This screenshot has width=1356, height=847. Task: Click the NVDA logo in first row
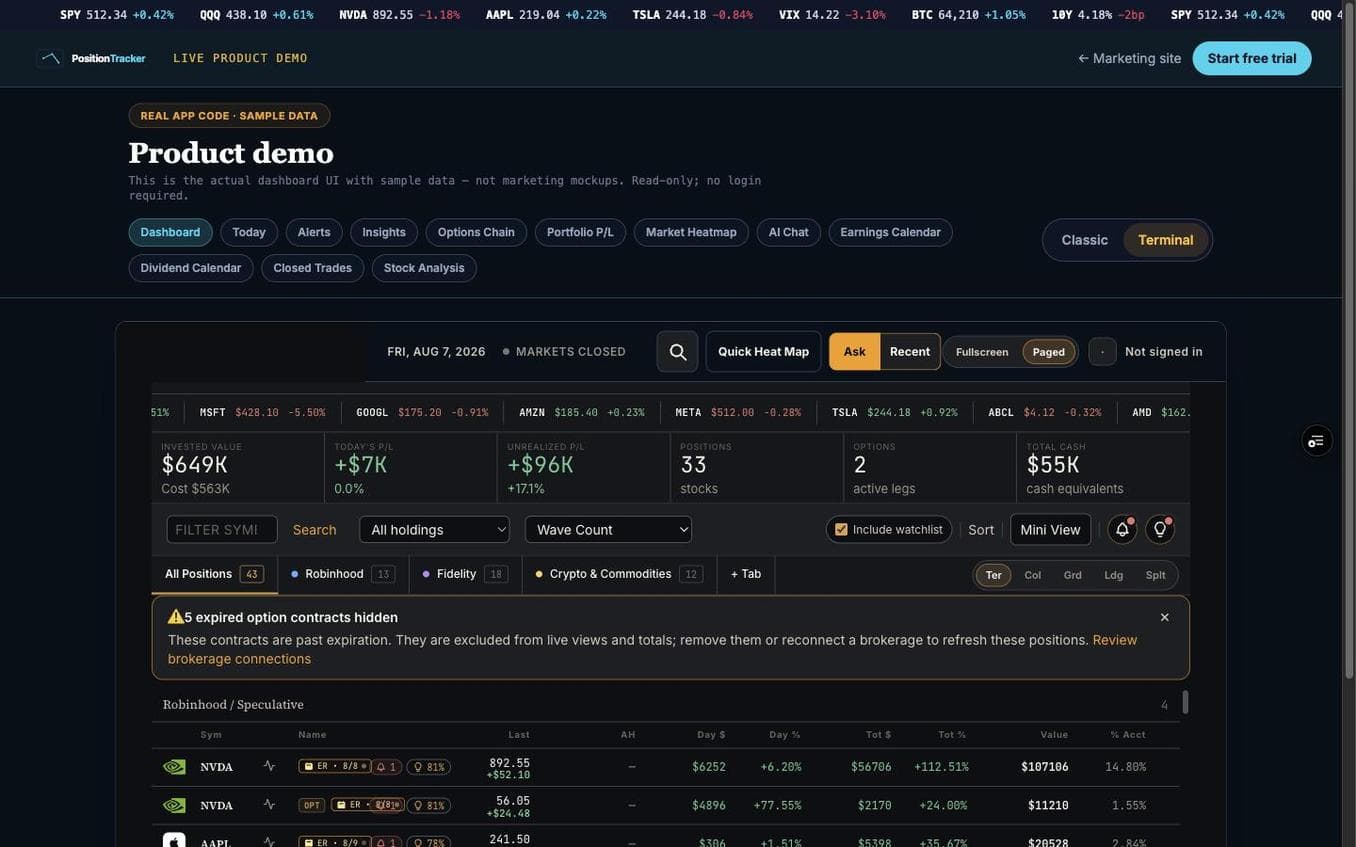pos(174,767)
